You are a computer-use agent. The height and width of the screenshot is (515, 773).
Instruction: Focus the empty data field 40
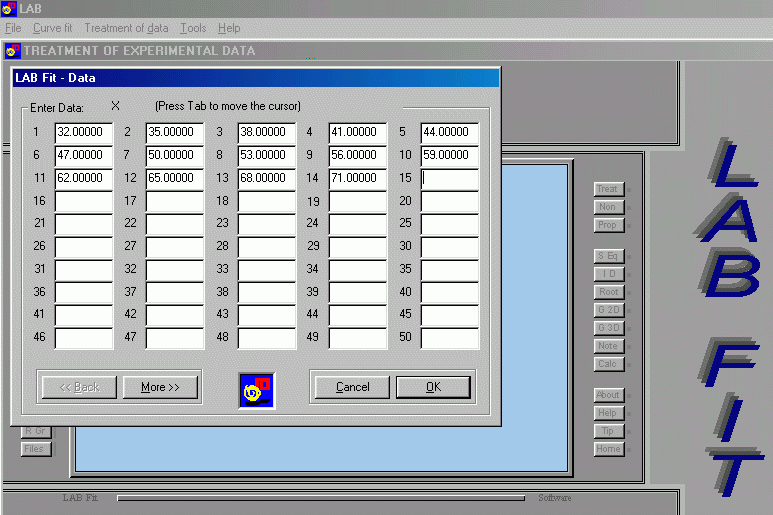[450, 293]
